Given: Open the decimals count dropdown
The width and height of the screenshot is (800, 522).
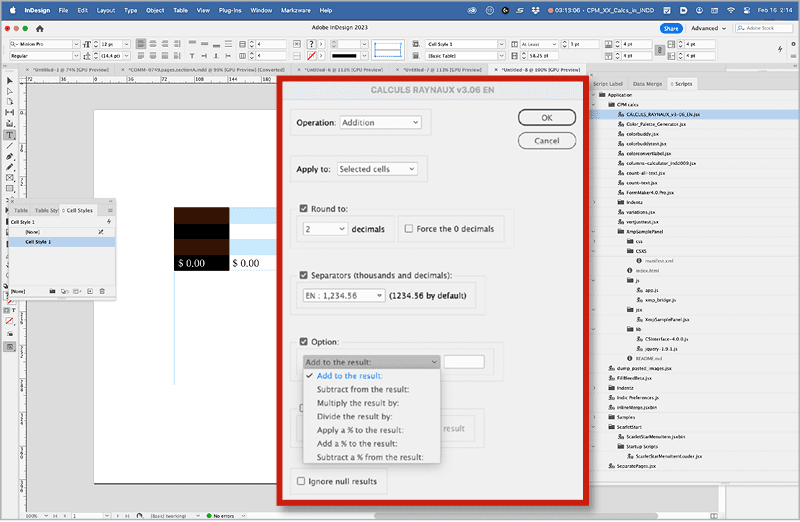Looking at the screenshot, I should pos(325,229).
